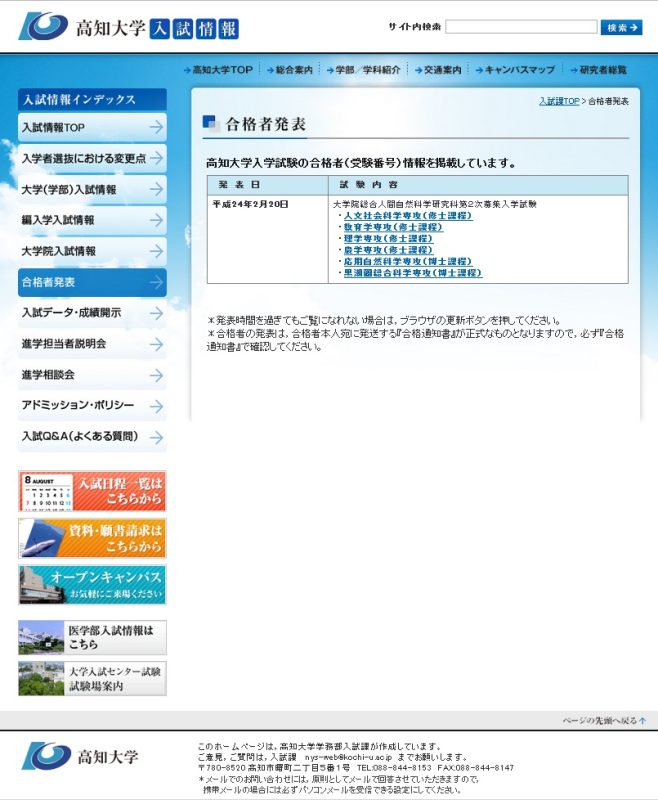Click the 検索 search button
The image size is (658, 800).
pyautogui.click(x=621, y=27)
